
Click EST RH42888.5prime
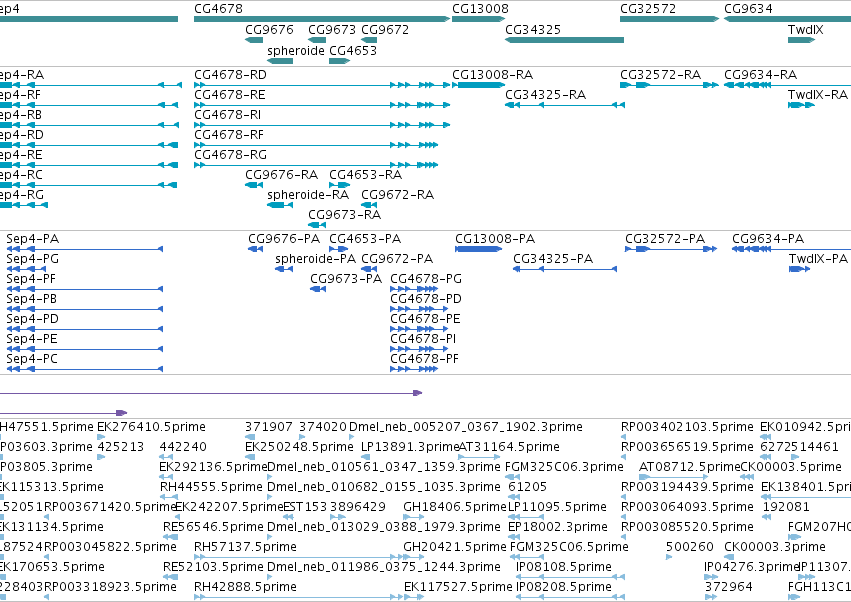tap(245, 587)
